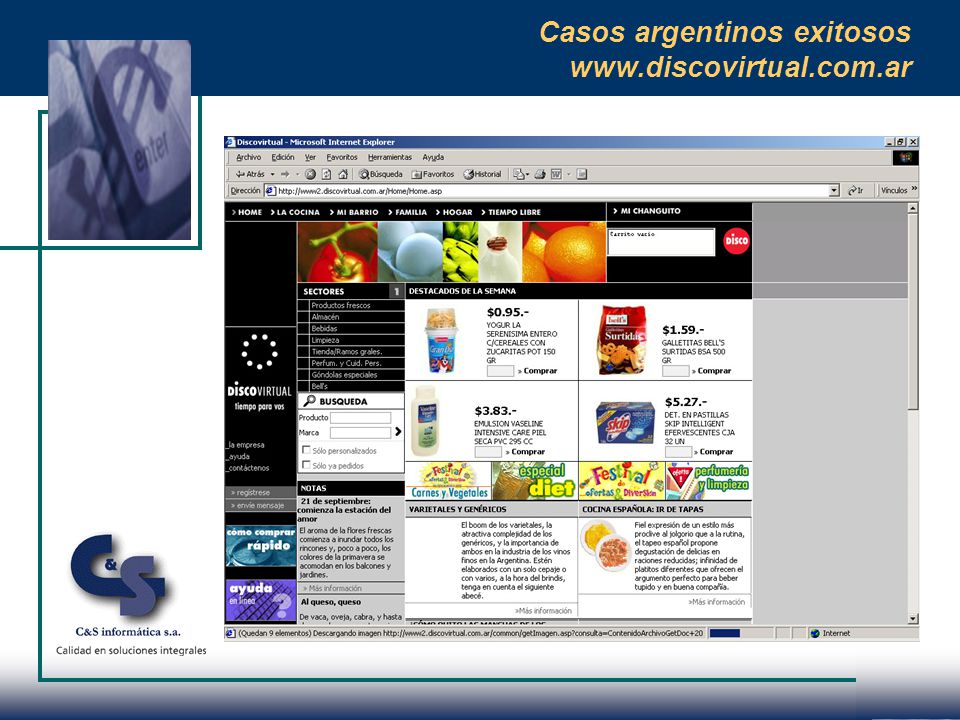Image resolution: width=960 pixels, height=720 pixels.
Task: Click quantity field for Yogur La Serenisima
Action: pos(500,370)
